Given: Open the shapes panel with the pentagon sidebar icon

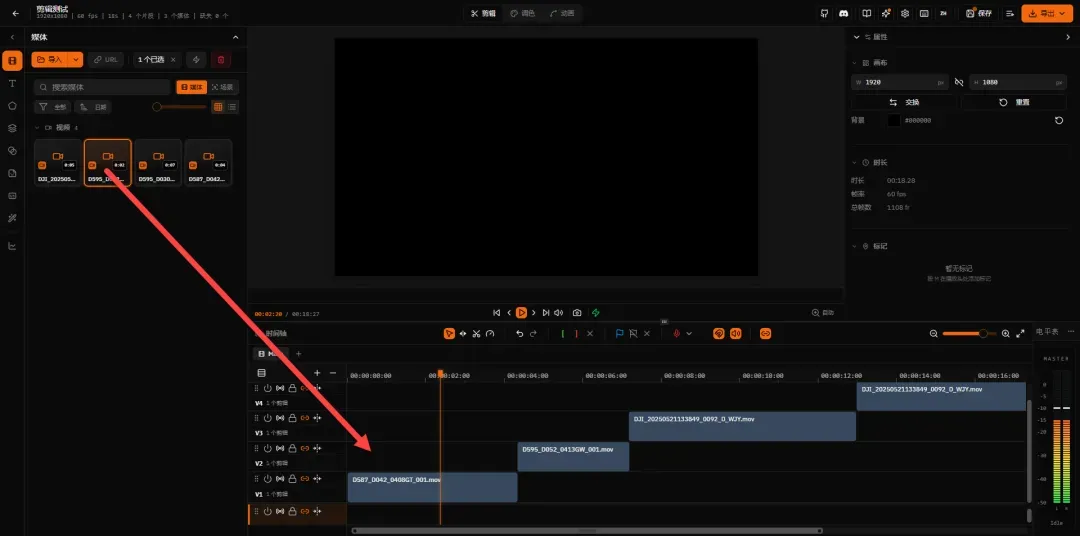Looking at the screenshot, I should pos(12,106).
